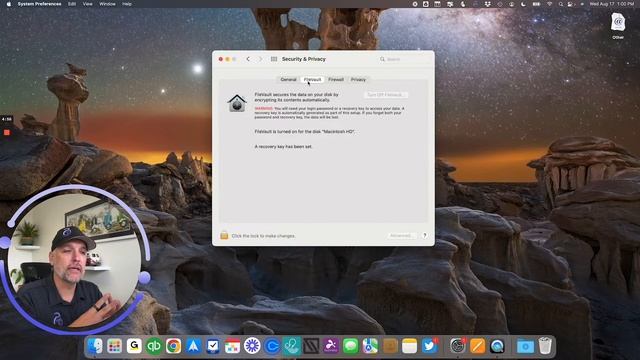Open Messages app in dock
Viewport: 640px width, 360px height.
point(351,346)
